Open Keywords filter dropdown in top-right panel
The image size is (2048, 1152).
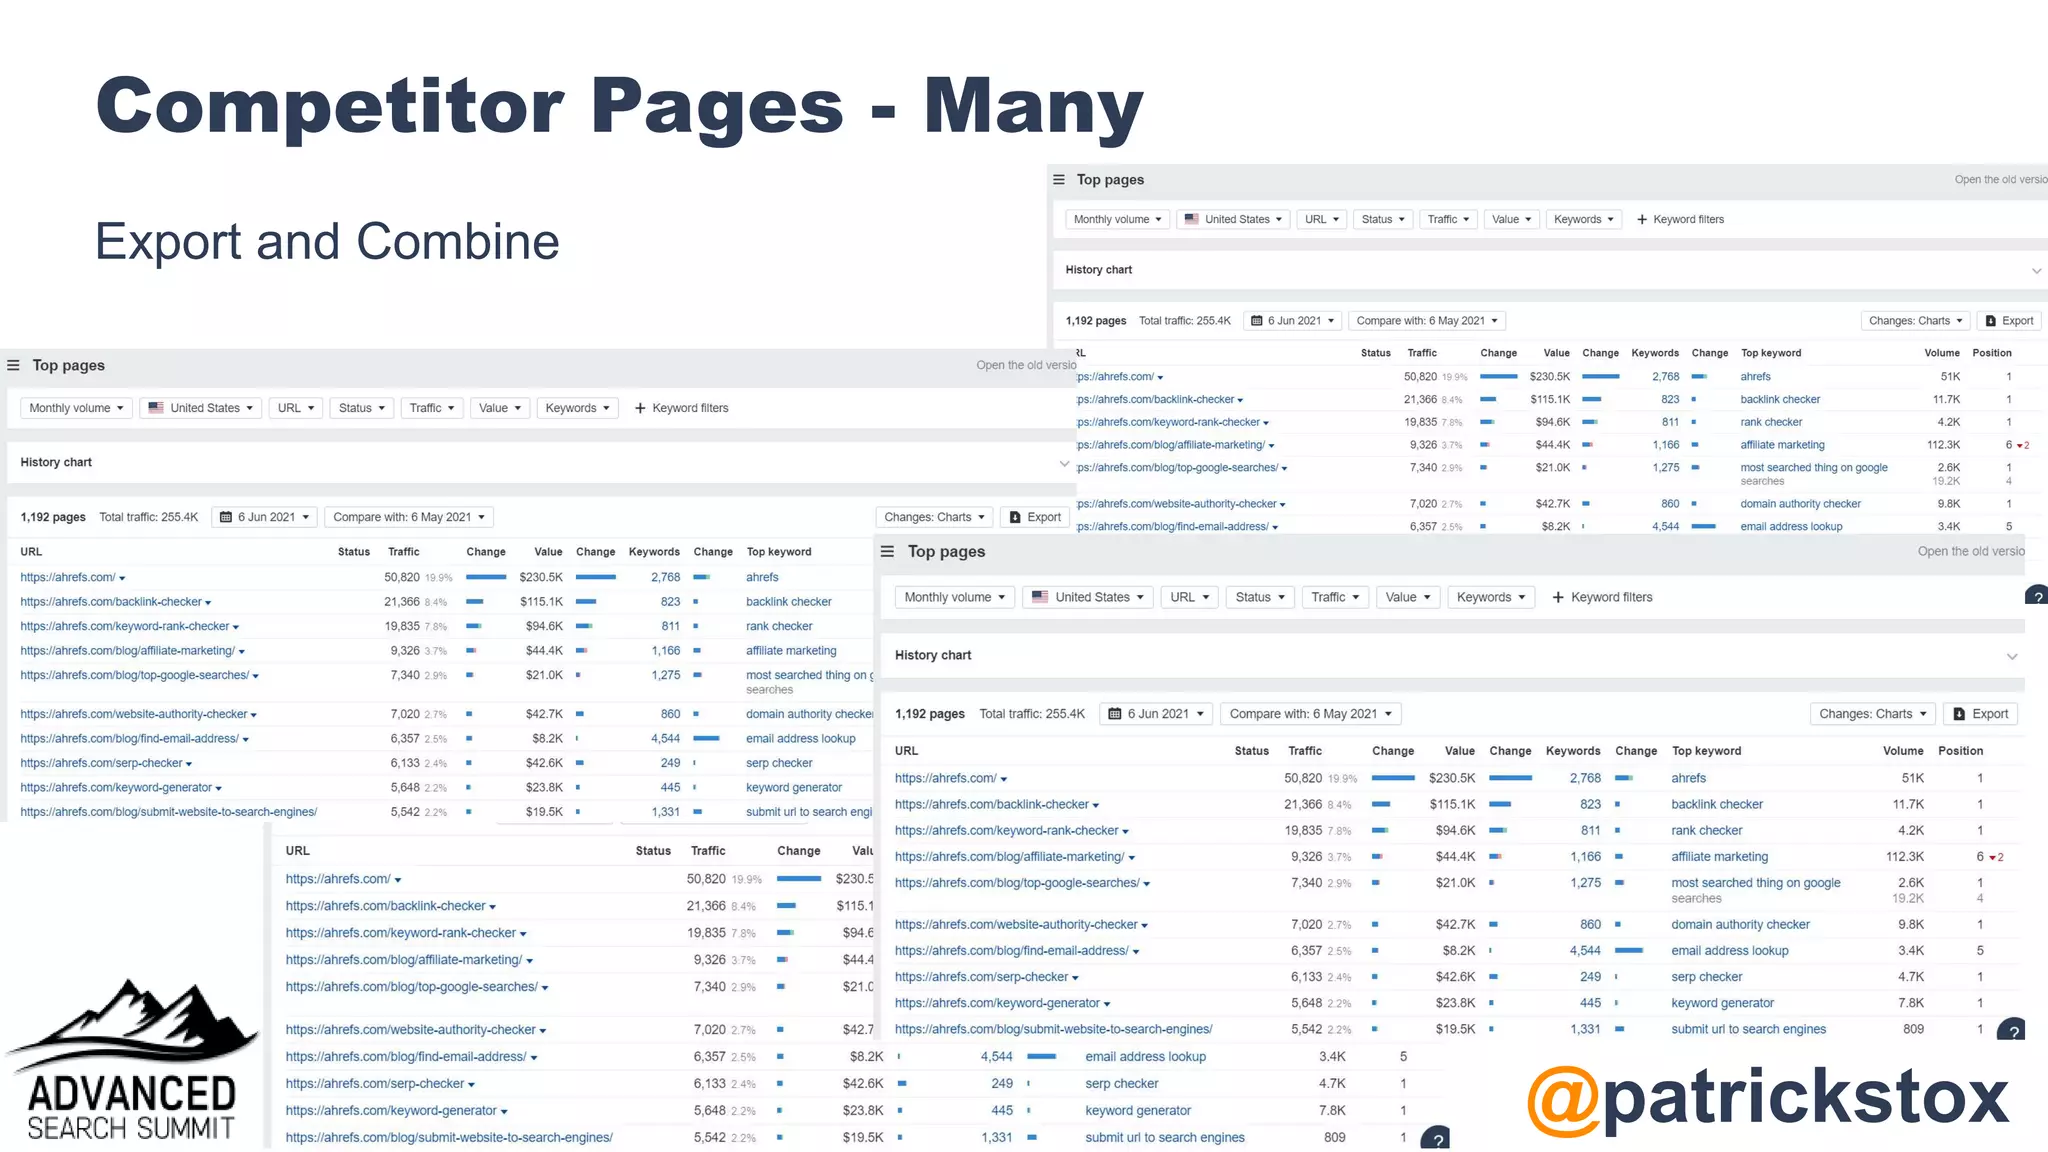point(1583,219)
